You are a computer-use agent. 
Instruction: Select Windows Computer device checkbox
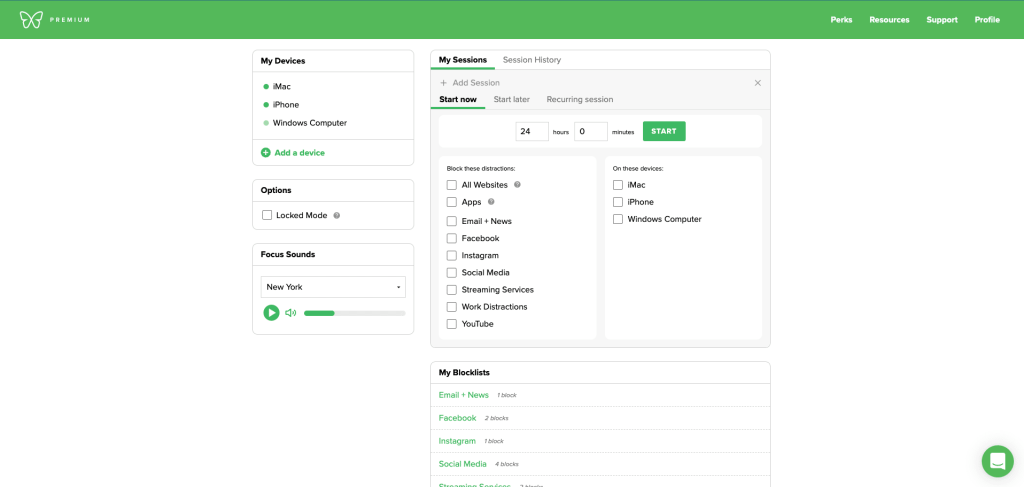618,219
